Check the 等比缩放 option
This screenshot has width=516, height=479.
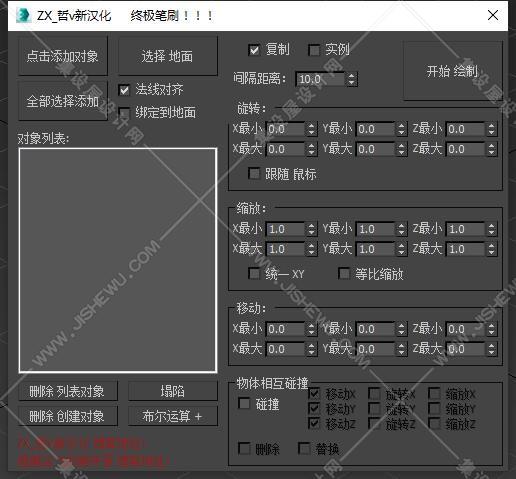(344, 274)
